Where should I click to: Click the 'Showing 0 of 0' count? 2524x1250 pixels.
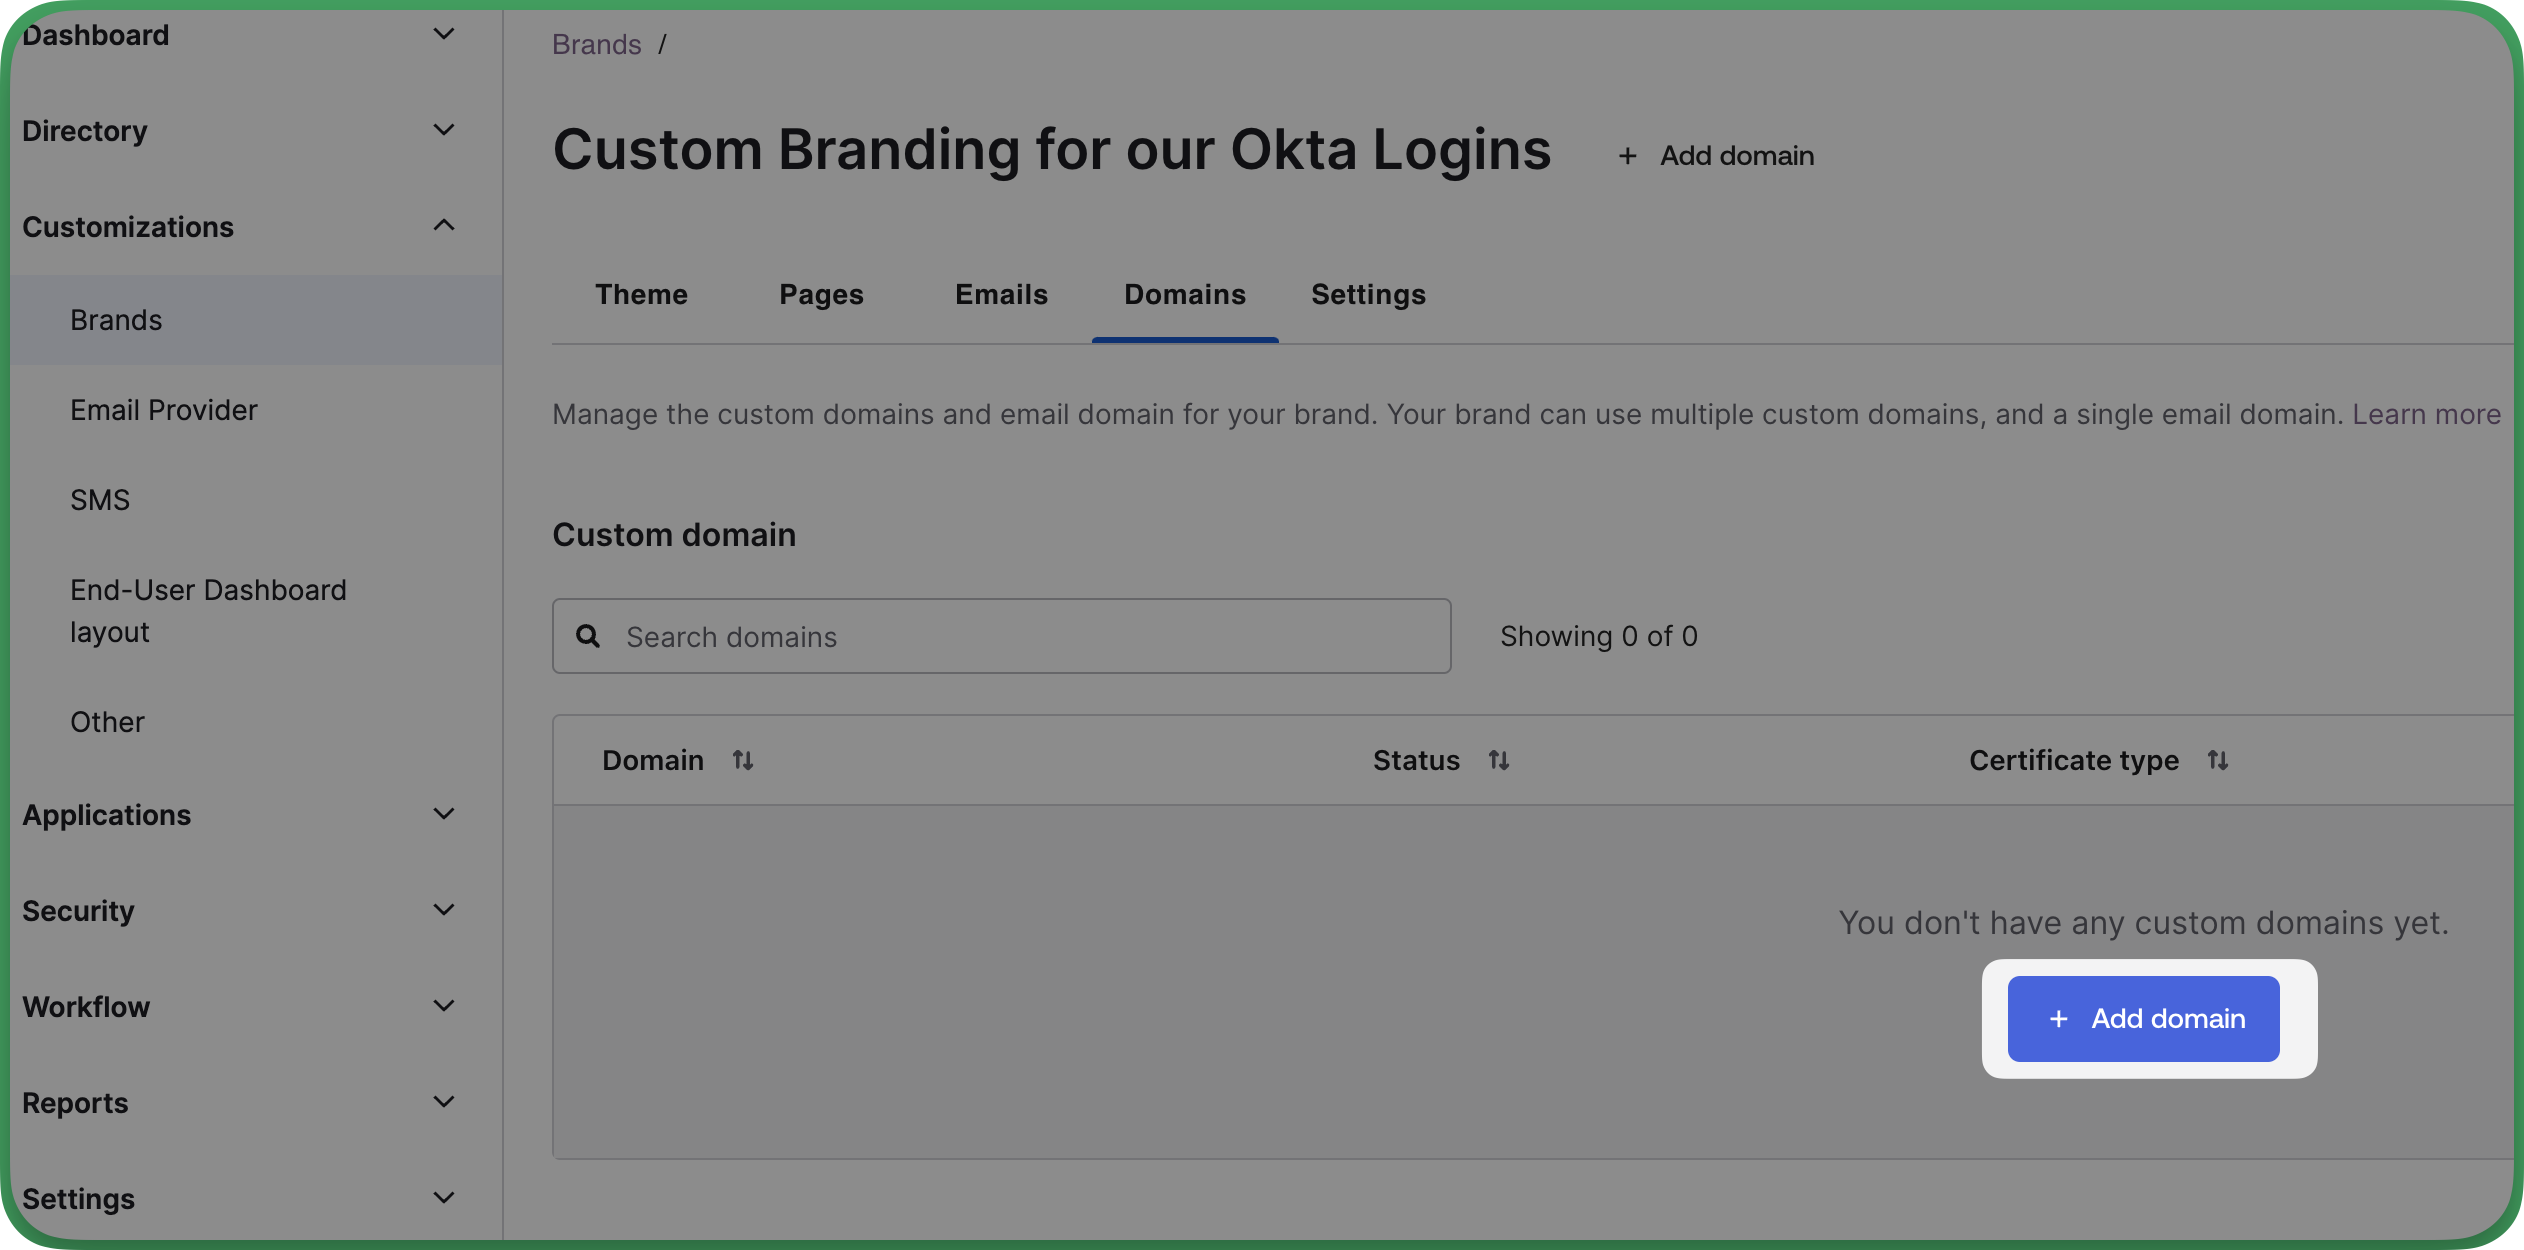pyautogui.click(x=1599, y=636)
